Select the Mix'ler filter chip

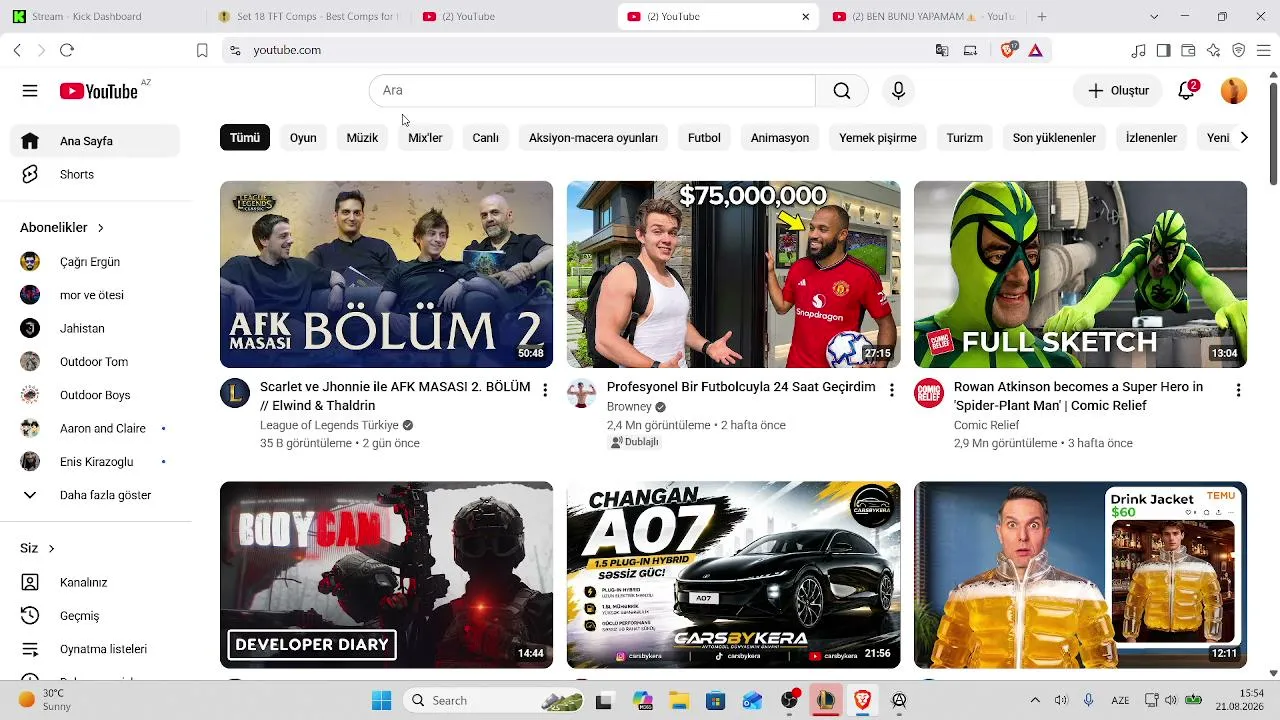[425, 138]
